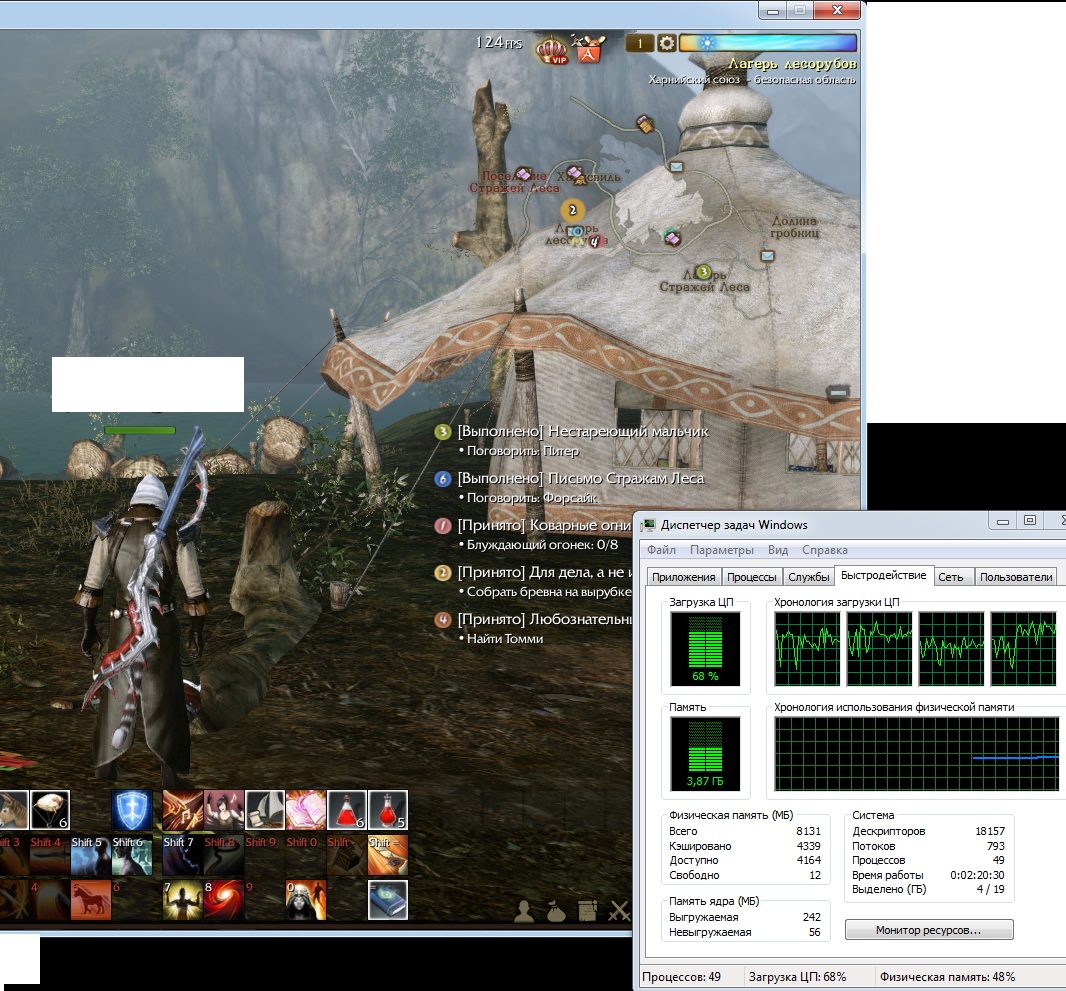Click the yellow quest marker 2 on minimap
This screenshot has width=1066, height=991.
[x=572, y=210]
